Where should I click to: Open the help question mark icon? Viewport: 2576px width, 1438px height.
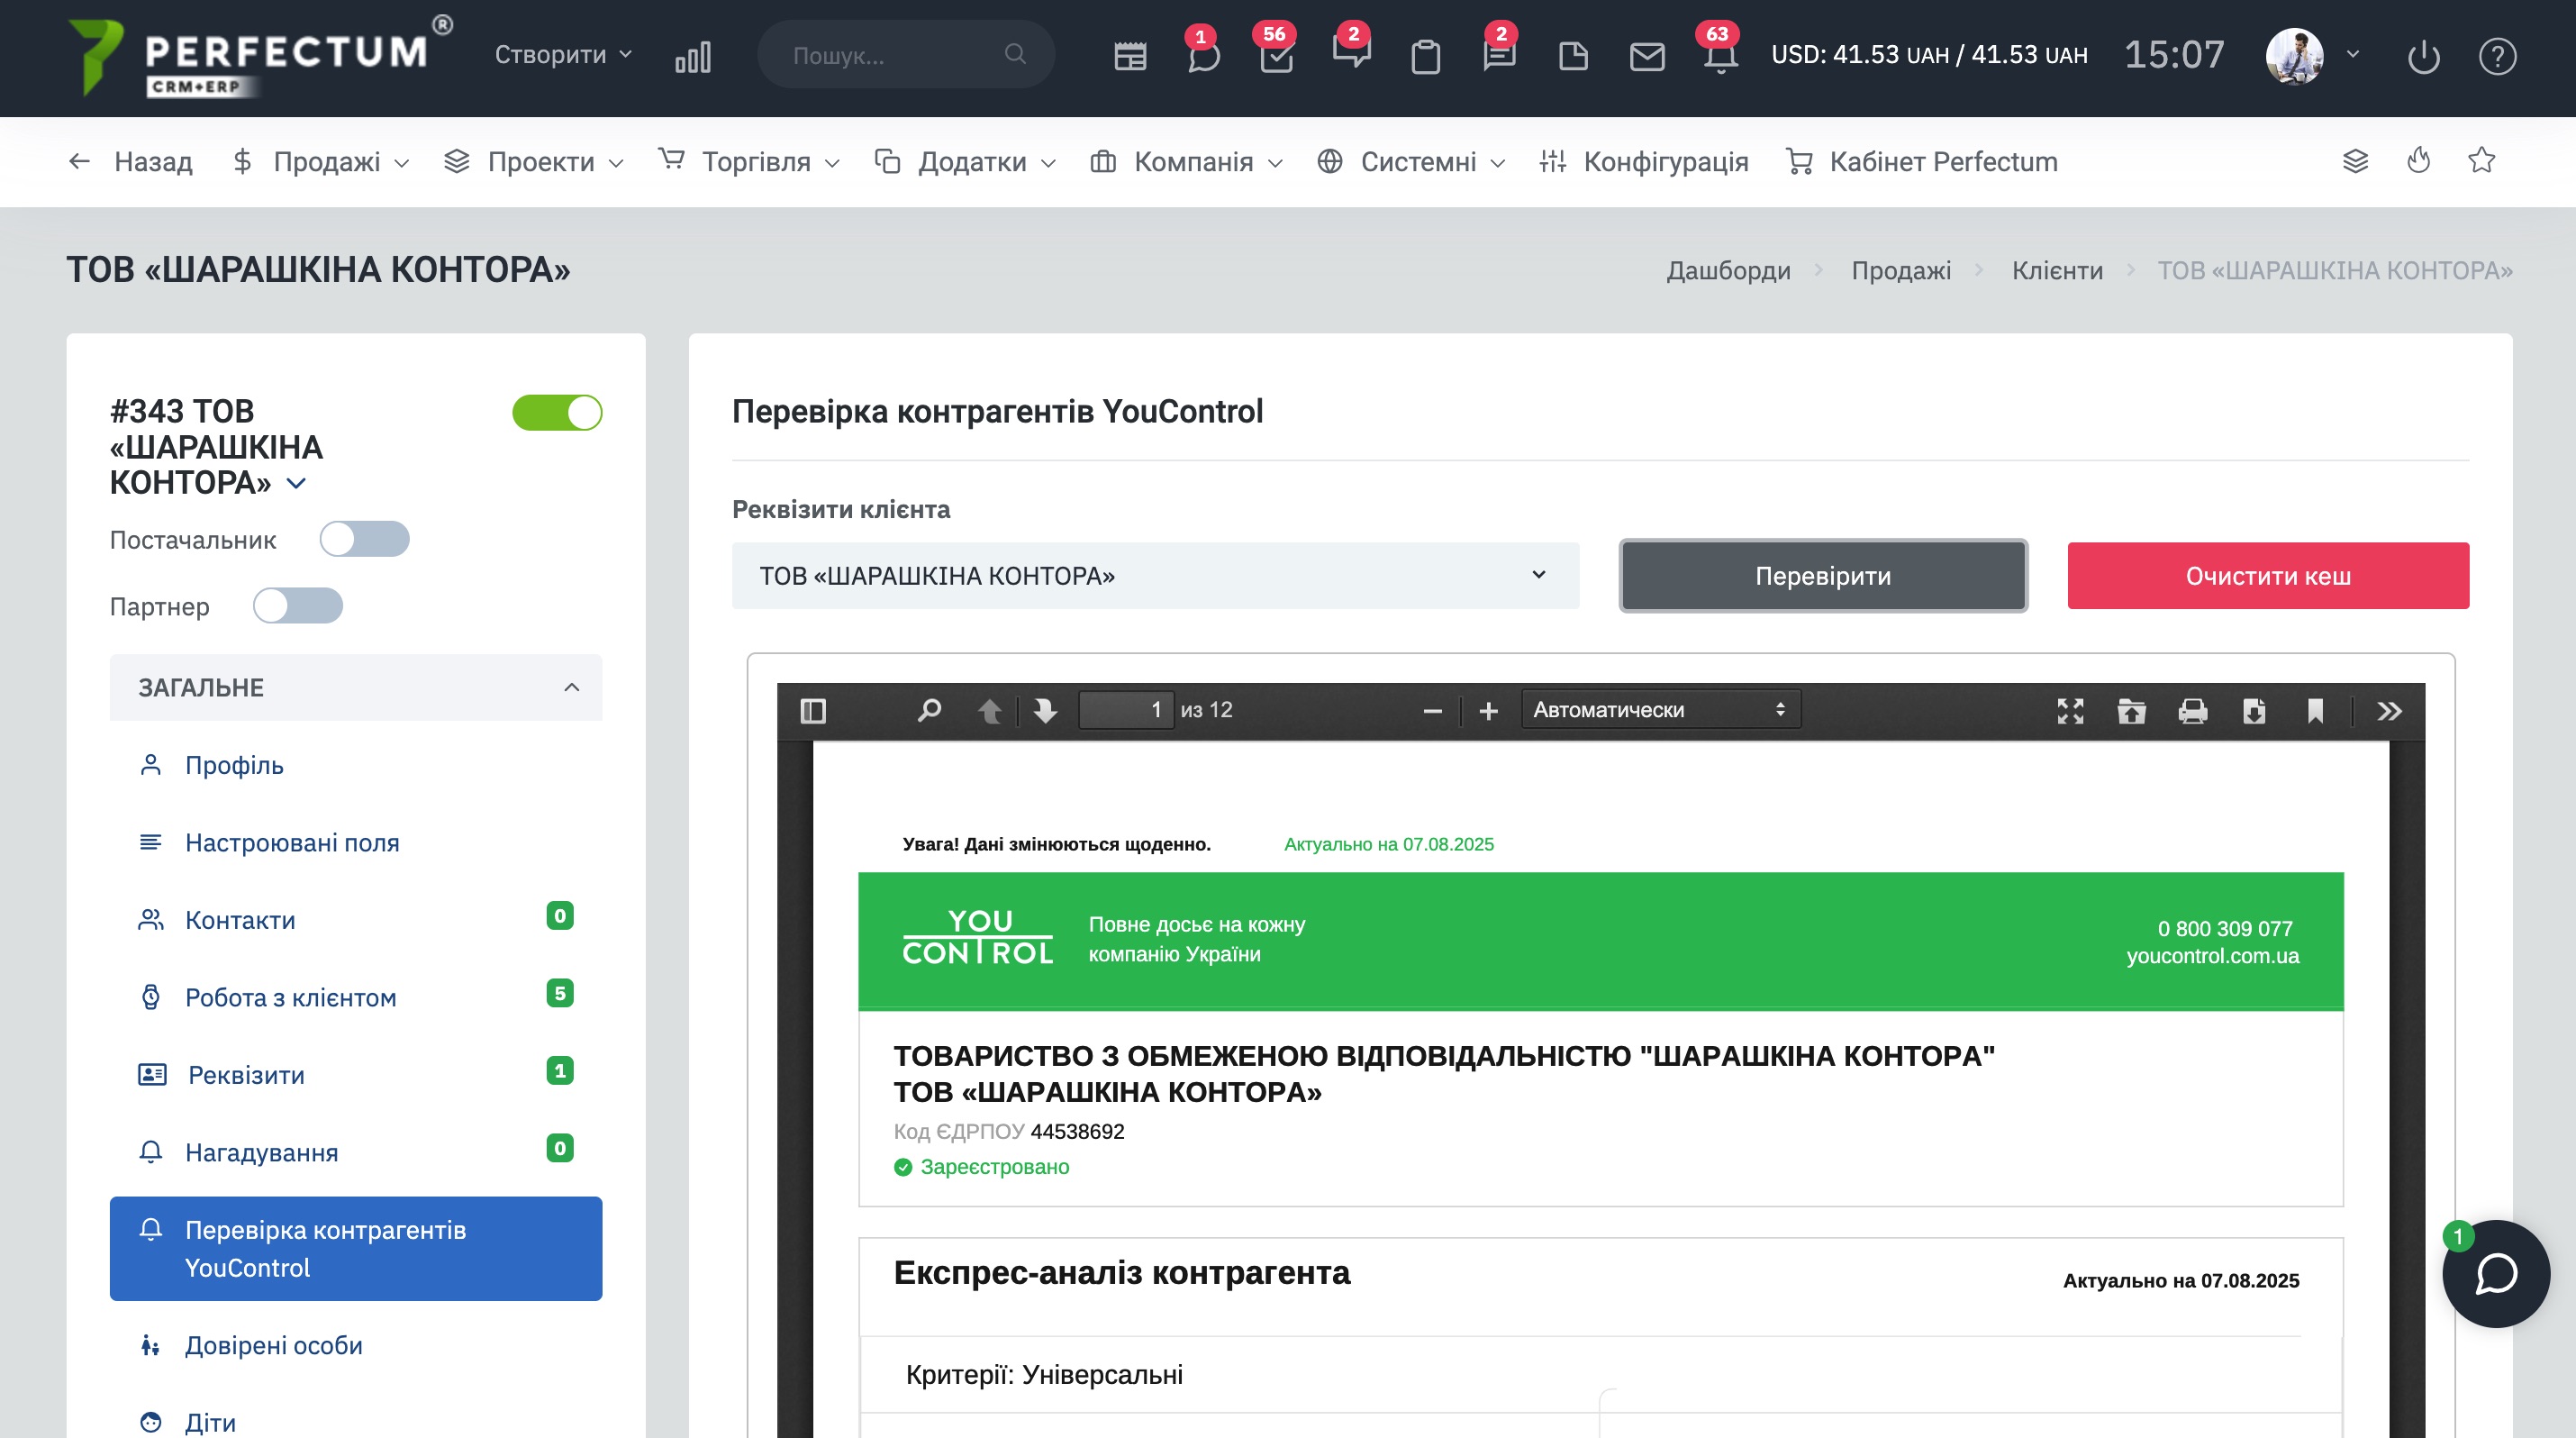coord(2498,57)
